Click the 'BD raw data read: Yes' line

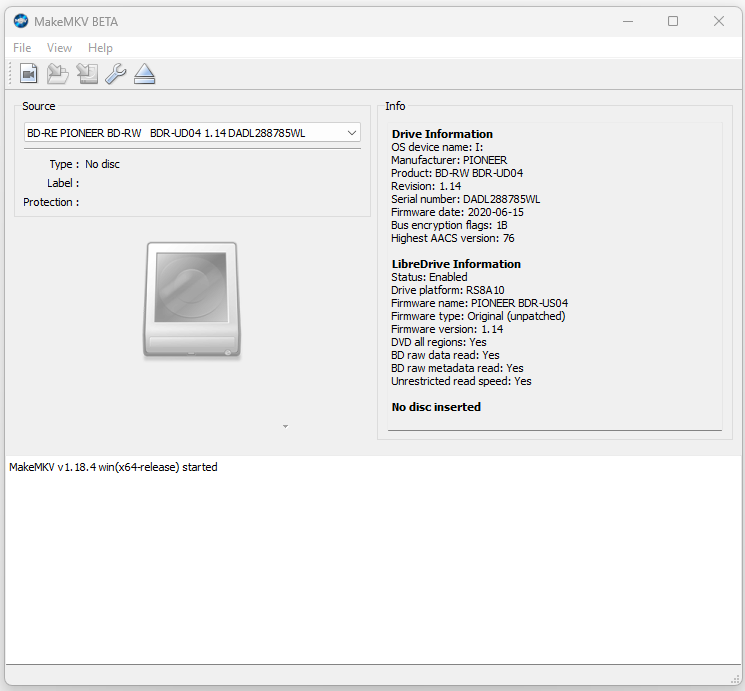pyautogui.click(x=445, y=355)
